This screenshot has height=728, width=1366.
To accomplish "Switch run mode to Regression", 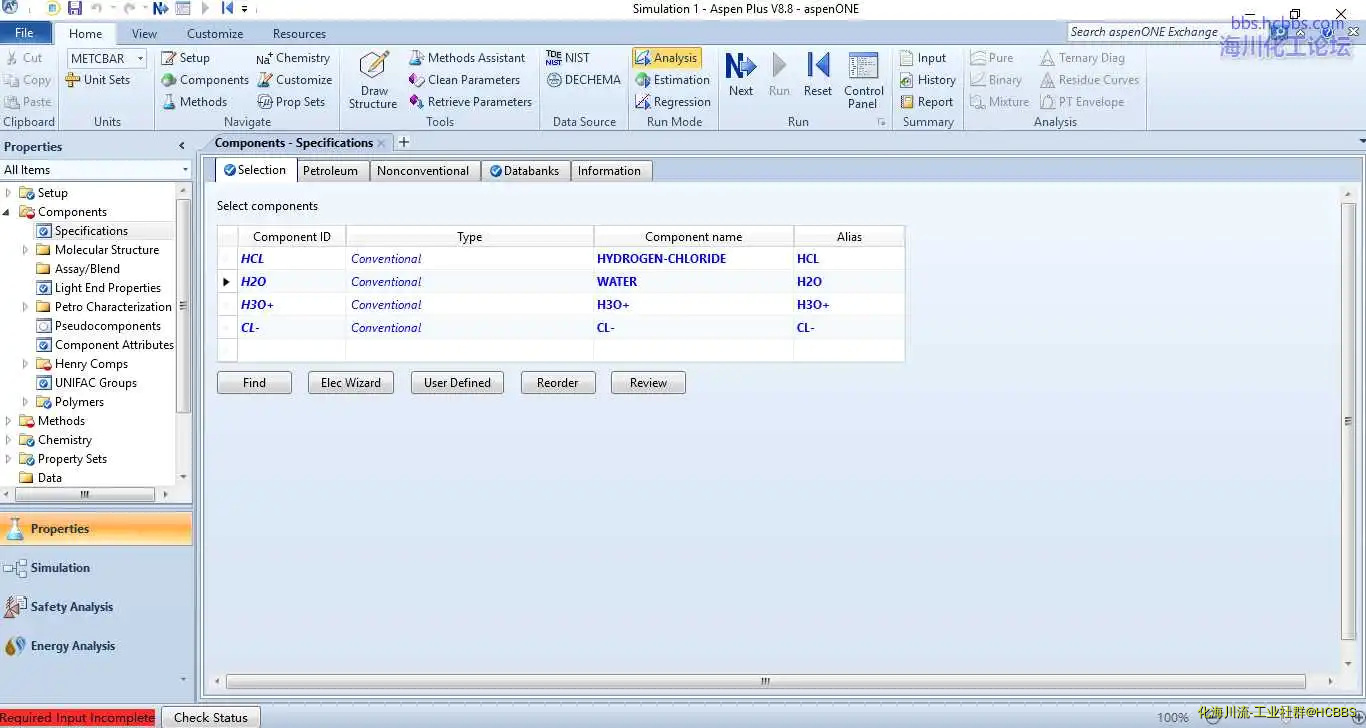I will click(x=672, y=102).
